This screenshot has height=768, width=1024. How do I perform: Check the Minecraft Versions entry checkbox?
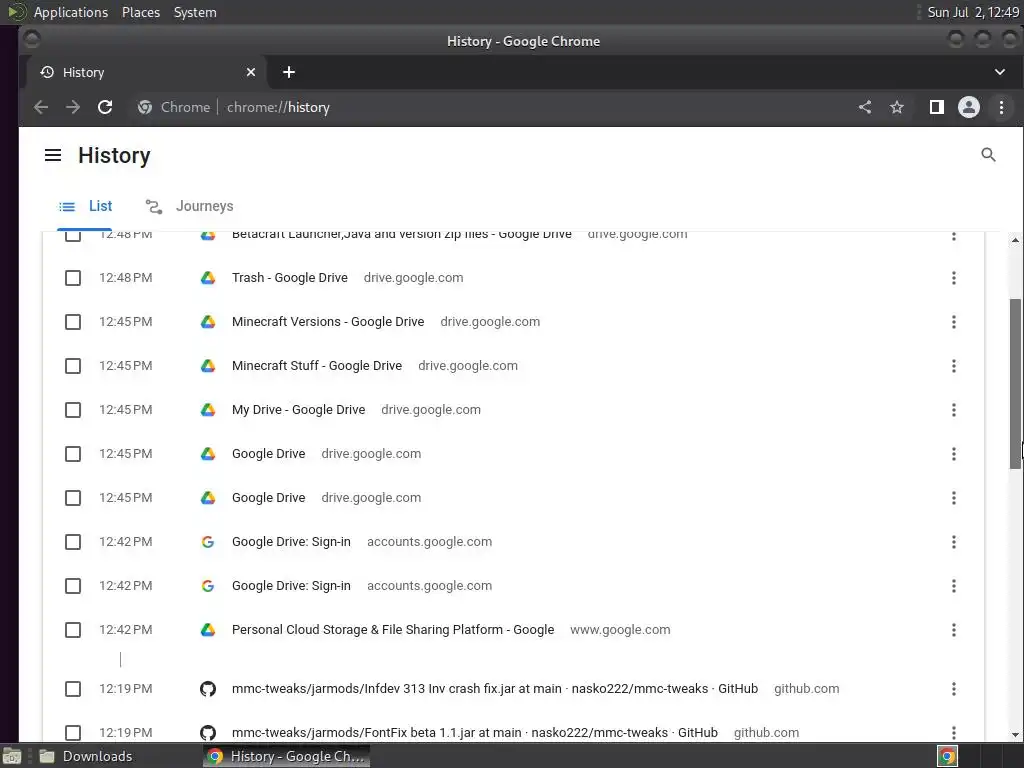[x=73, y=322]
